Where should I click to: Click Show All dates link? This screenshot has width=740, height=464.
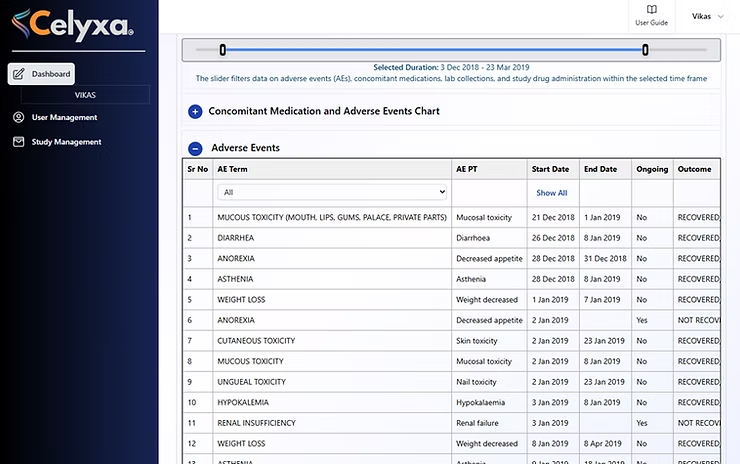coord(551,193)
